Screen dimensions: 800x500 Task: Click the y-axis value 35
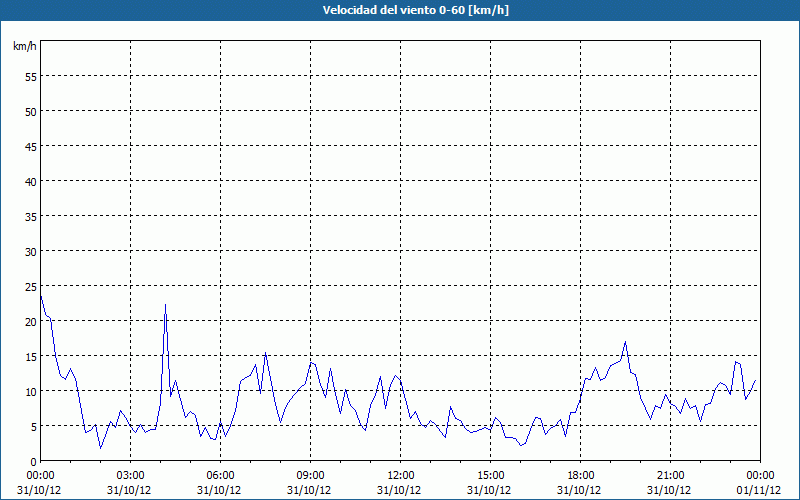pyautogui.click(x=31, y=216)
